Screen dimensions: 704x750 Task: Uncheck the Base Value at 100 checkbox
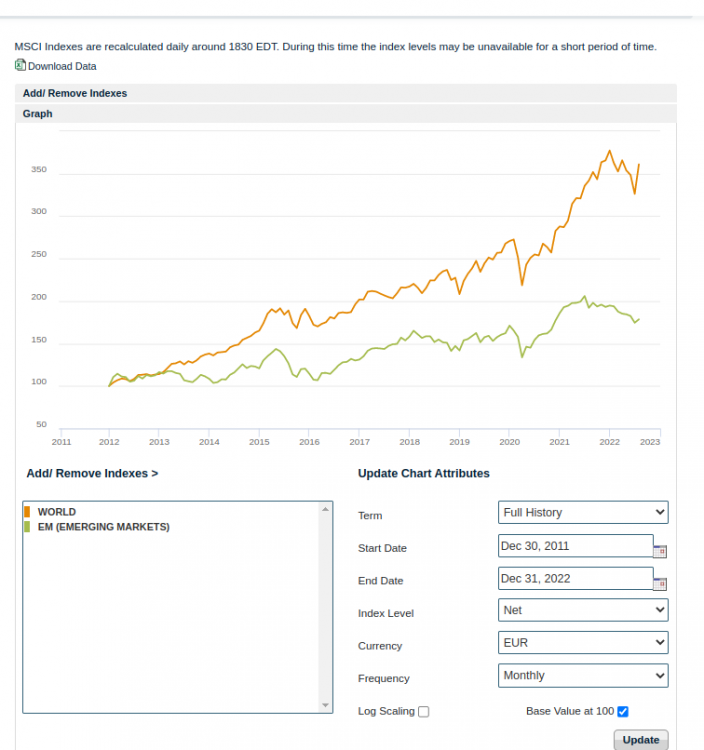coord(623,711)
